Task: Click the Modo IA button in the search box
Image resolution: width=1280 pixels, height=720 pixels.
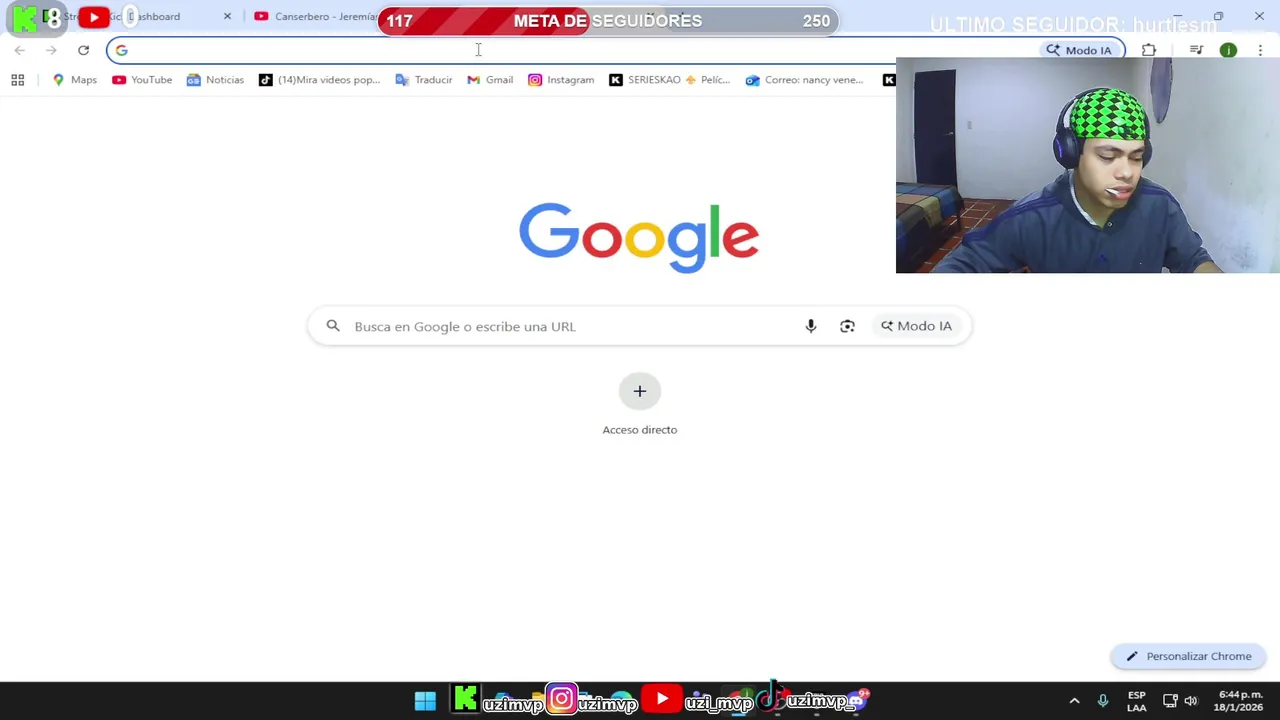Action: [916, 326]
